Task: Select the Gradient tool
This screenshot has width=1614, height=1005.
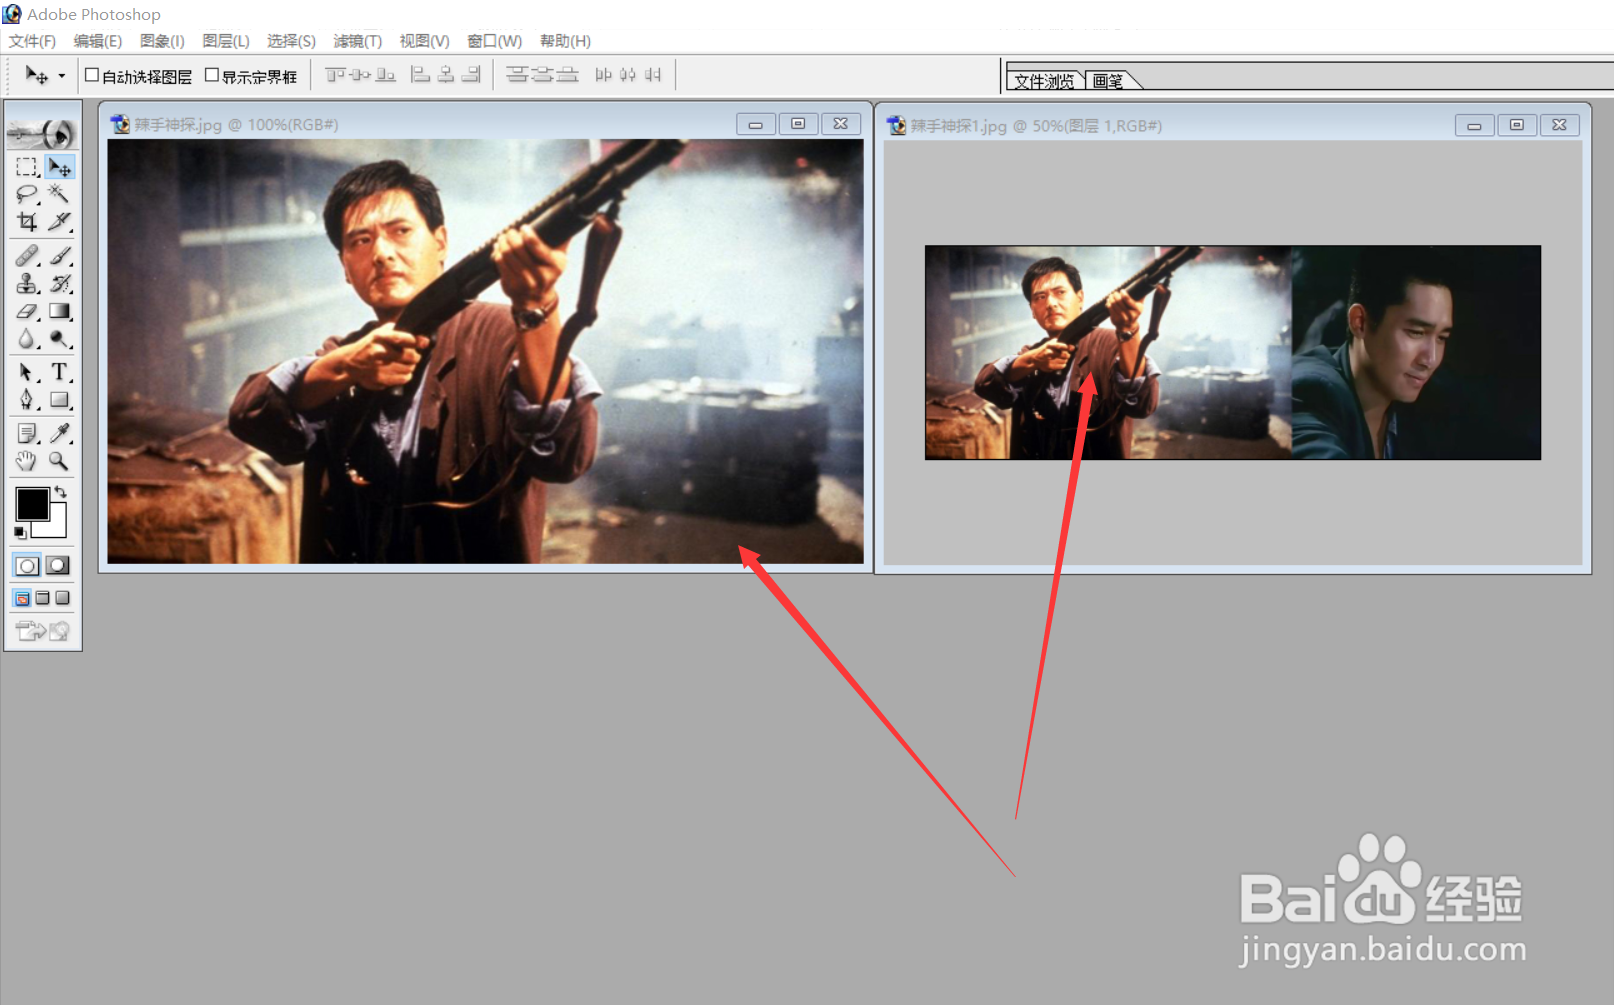Action: click(x=59, y=312)
